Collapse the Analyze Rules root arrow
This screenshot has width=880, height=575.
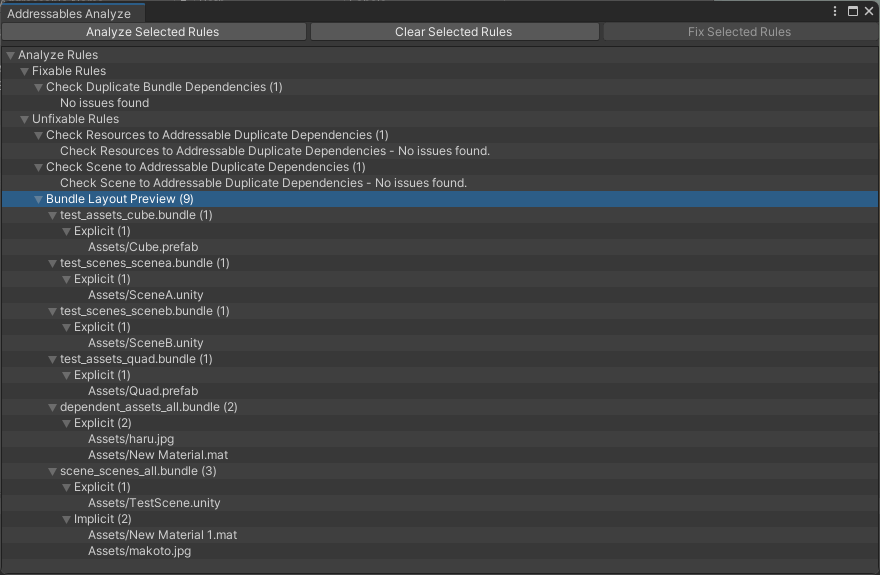pos(10,56)
